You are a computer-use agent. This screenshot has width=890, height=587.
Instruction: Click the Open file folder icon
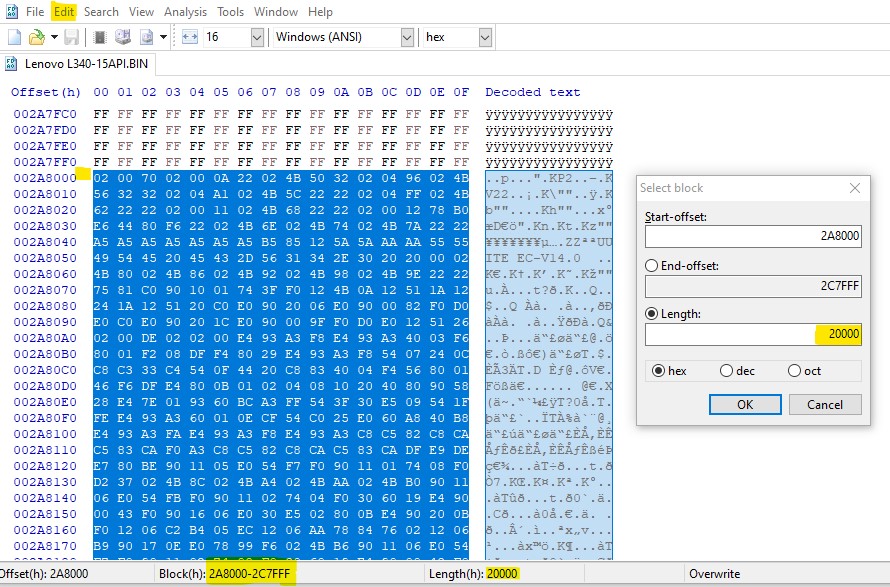36,37
